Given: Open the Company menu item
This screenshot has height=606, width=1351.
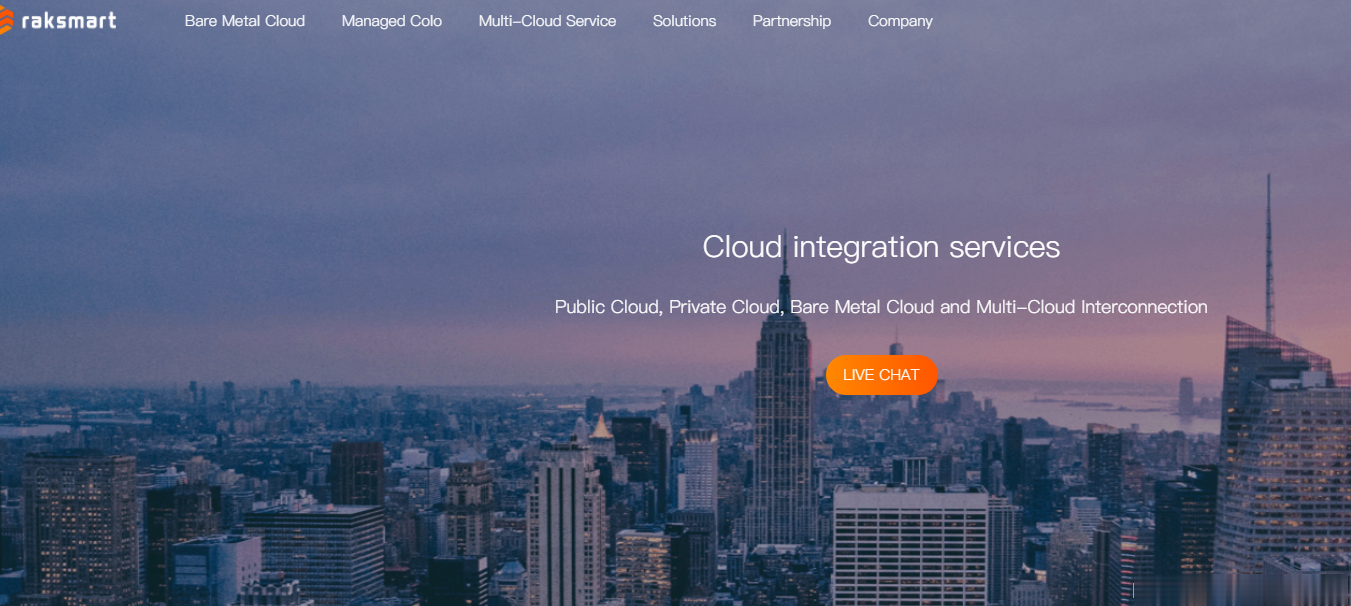Looking at the screenshot, I should click(900, 21).
